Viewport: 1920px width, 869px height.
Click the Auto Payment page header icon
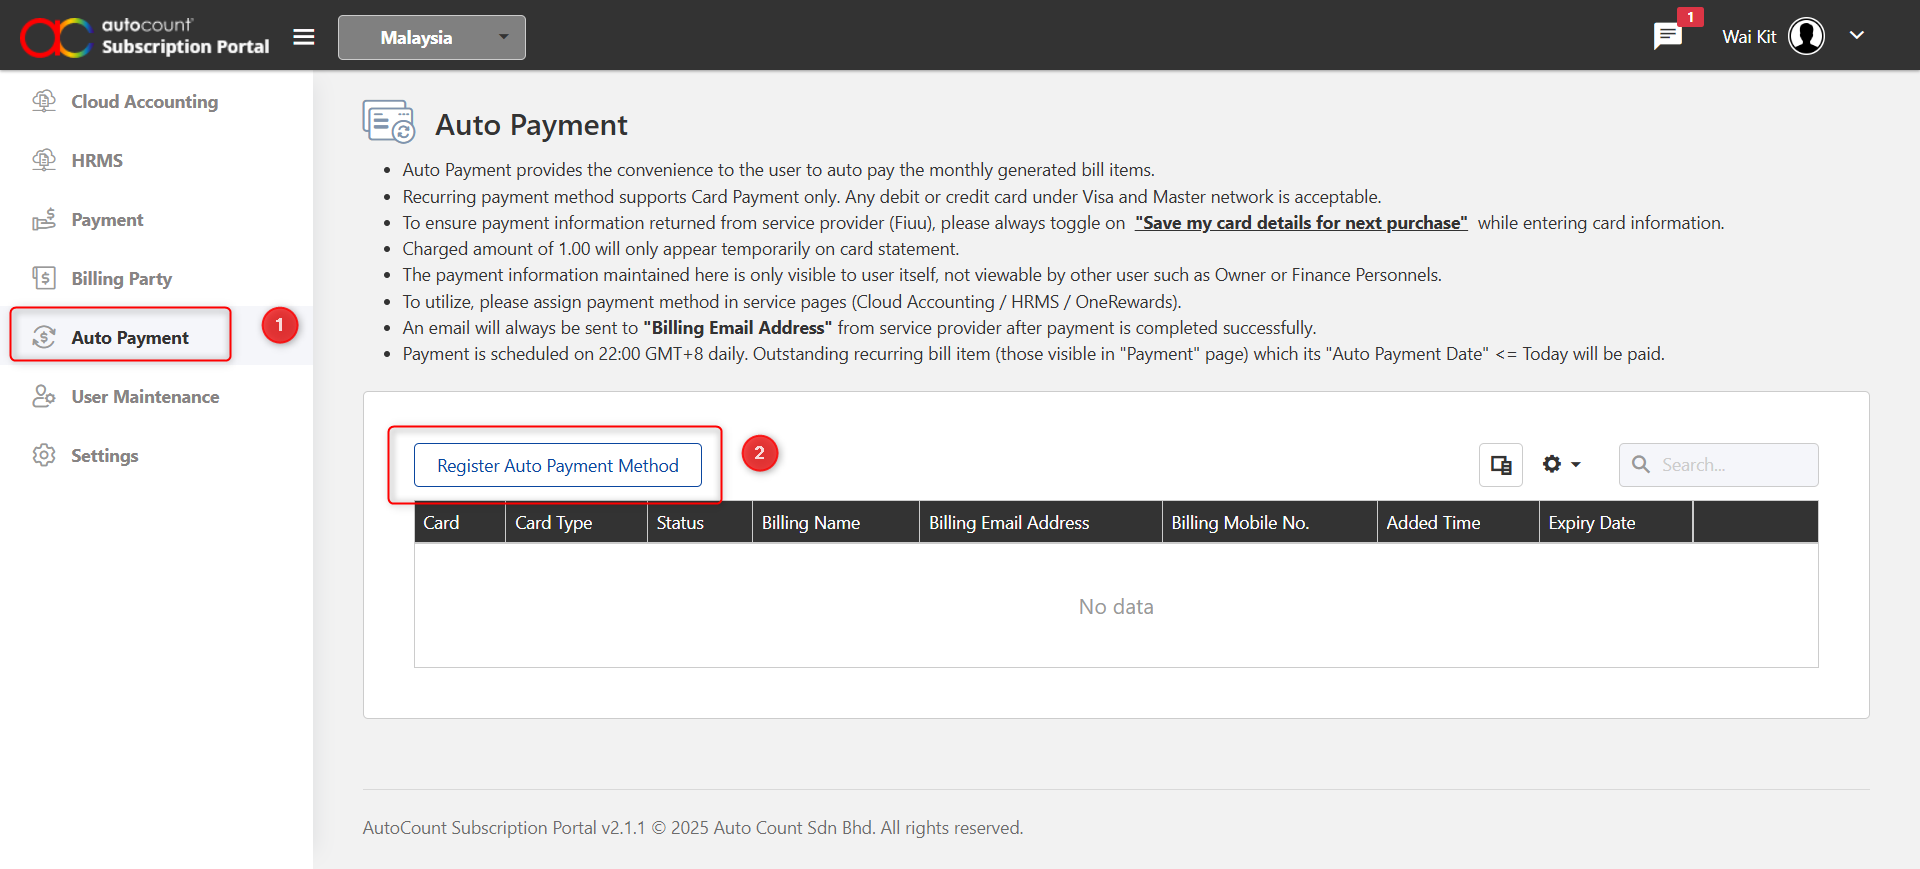388,122
